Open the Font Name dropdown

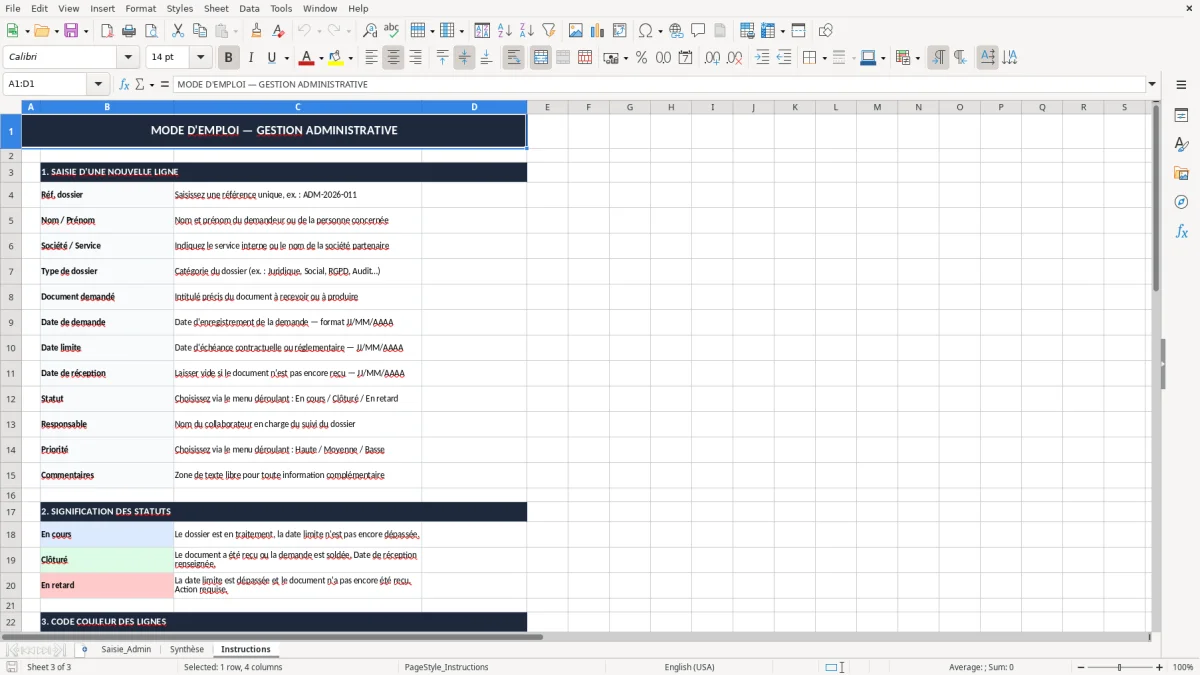point(128,58)
